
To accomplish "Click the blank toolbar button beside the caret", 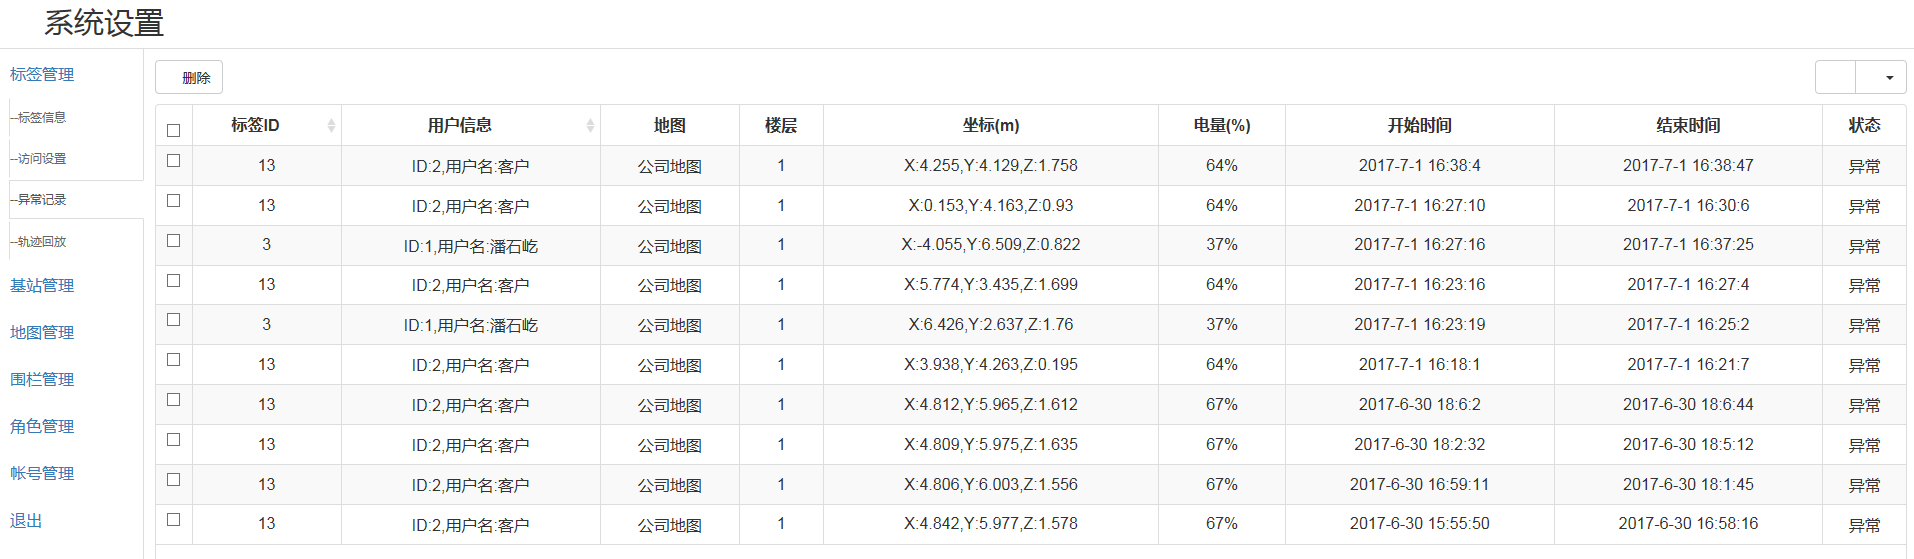I will coord(1835,77).
